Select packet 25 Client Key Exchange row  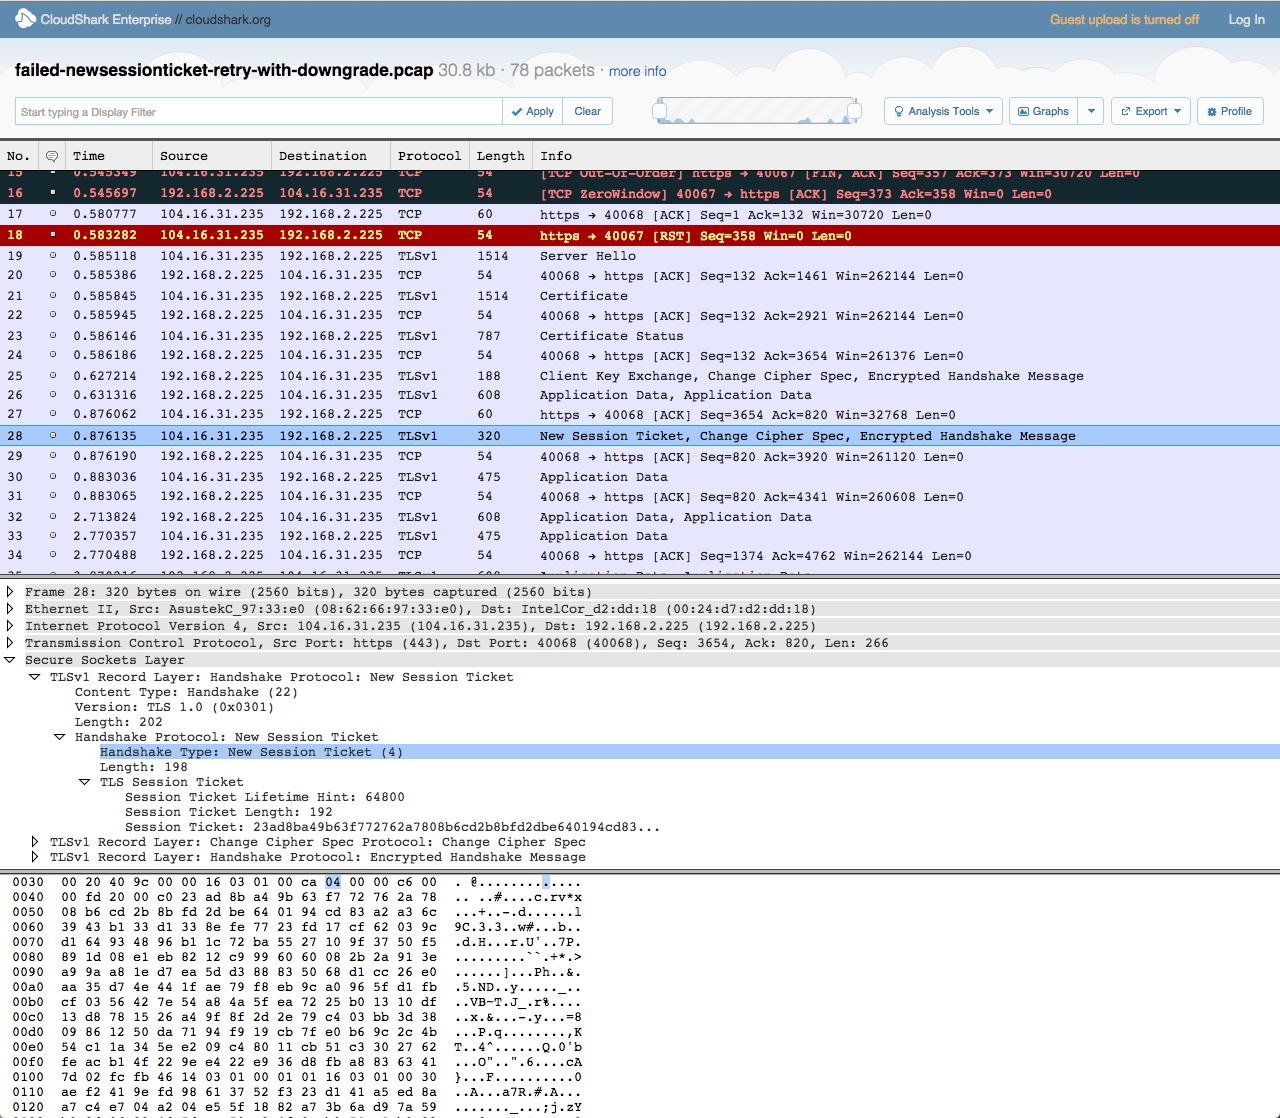(640, 376)
